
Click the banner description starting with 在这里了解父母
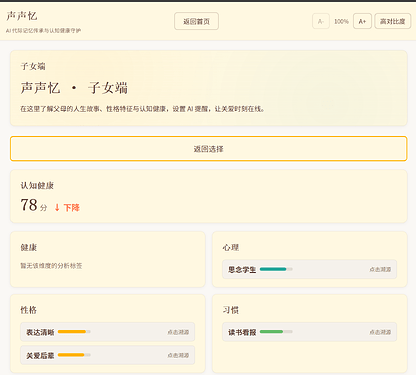[142, 109]
